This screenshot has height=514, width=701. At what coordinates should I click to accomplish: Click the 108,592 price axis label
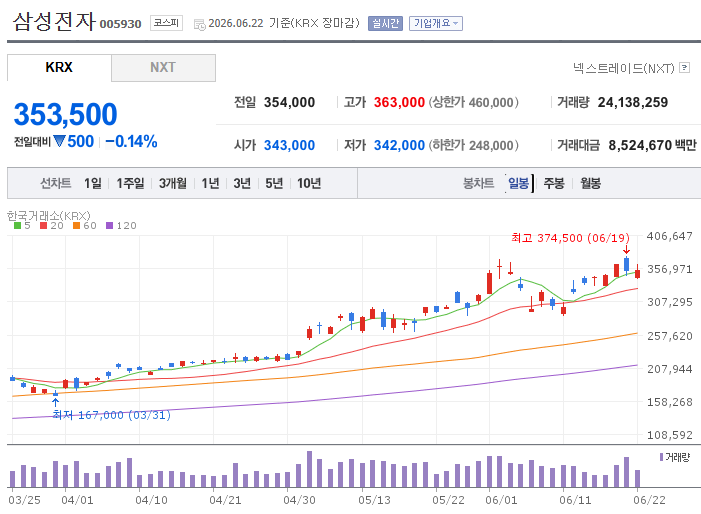tap(670, 435)
